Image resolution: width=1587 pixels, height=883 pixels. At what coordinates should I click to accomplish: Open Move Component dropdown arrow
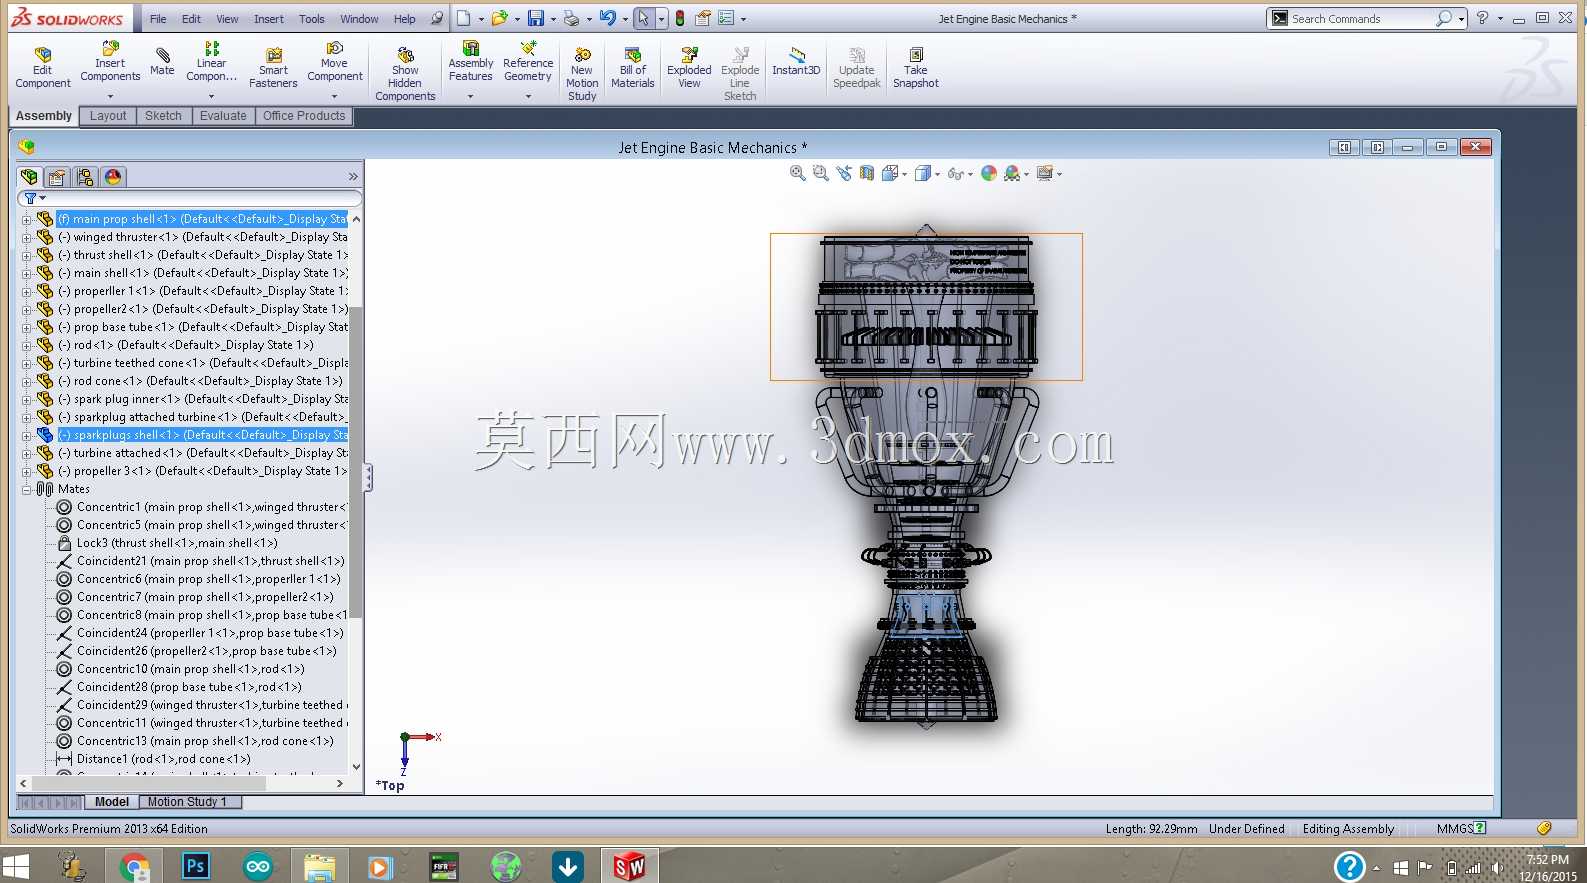click(334, 97)
